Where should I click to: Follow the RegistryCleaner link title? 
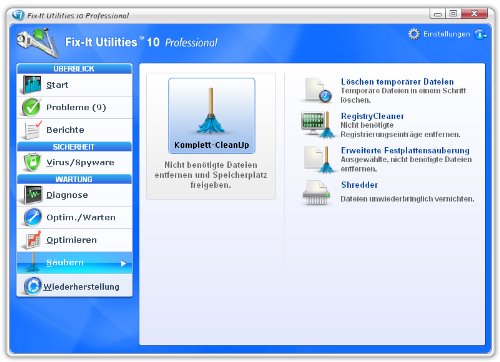point(372,116)
